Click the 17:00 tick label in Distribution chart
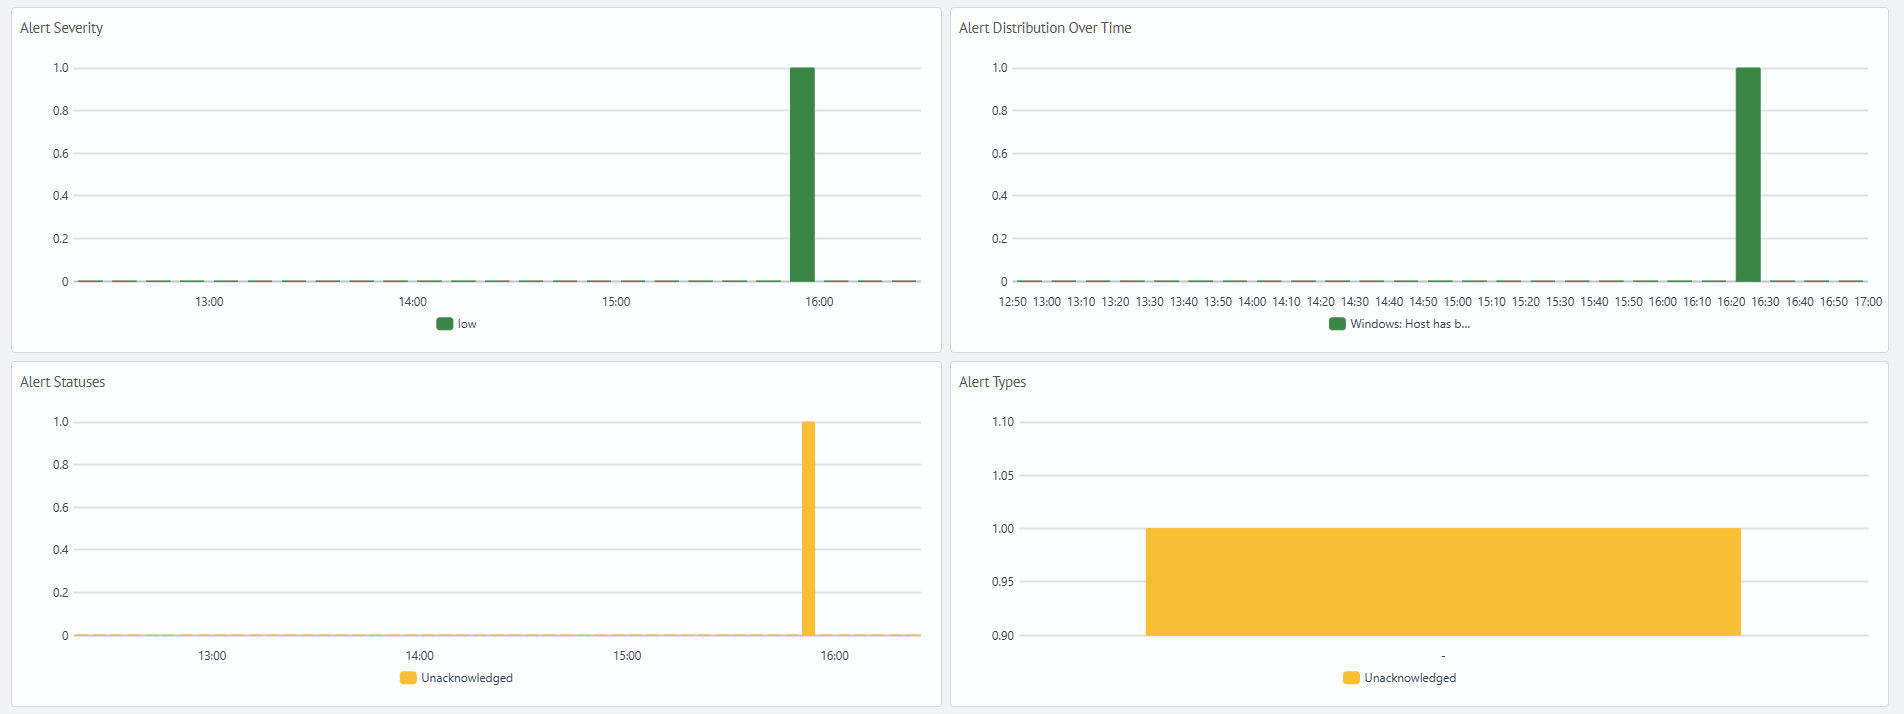1904x714 pixels. pos(1868,302)
